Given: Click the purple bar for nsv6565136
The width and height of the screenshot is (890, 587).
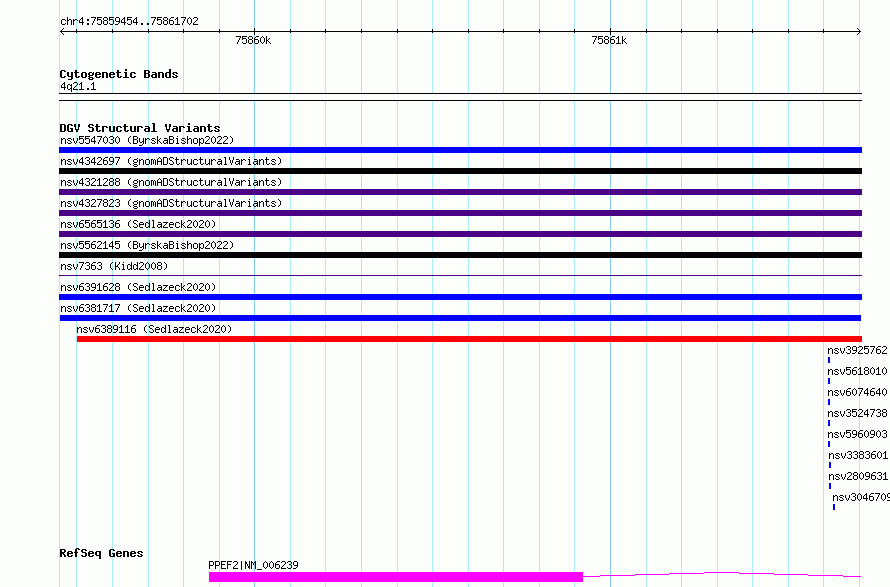Looking at the screenshot, I should pos(460,234).
